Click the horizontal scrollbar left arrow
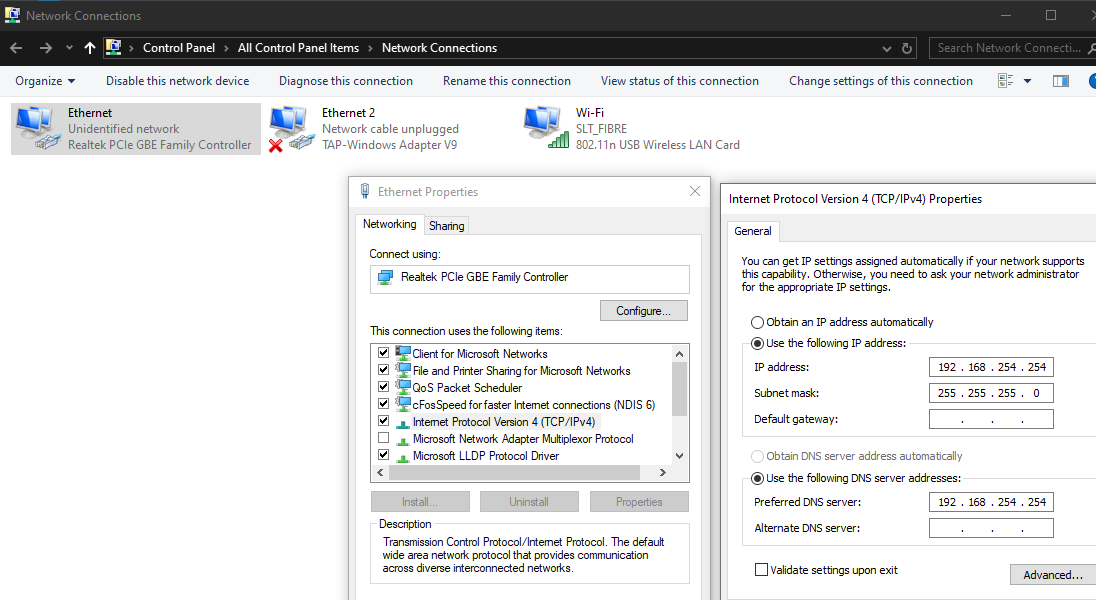 coord(380,473)
